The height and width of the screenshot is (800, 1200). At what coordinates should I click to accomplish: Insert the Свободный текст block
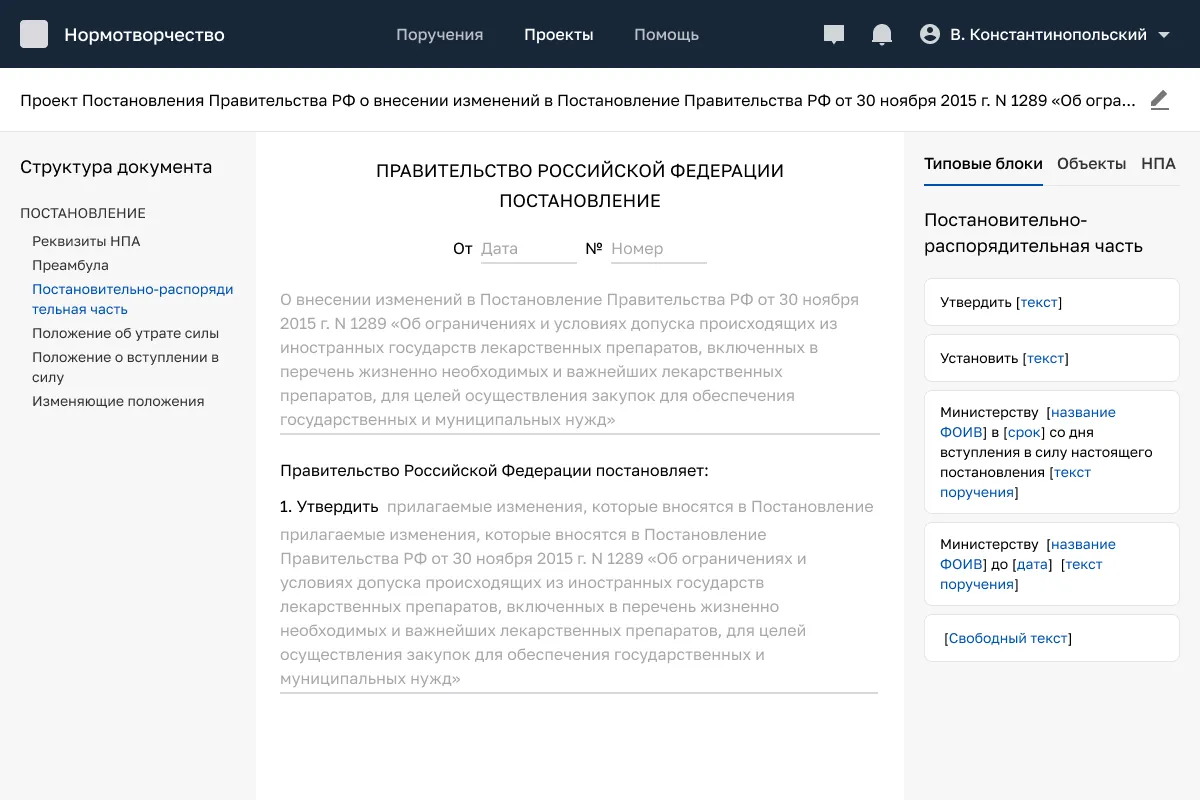[1052, 638]
